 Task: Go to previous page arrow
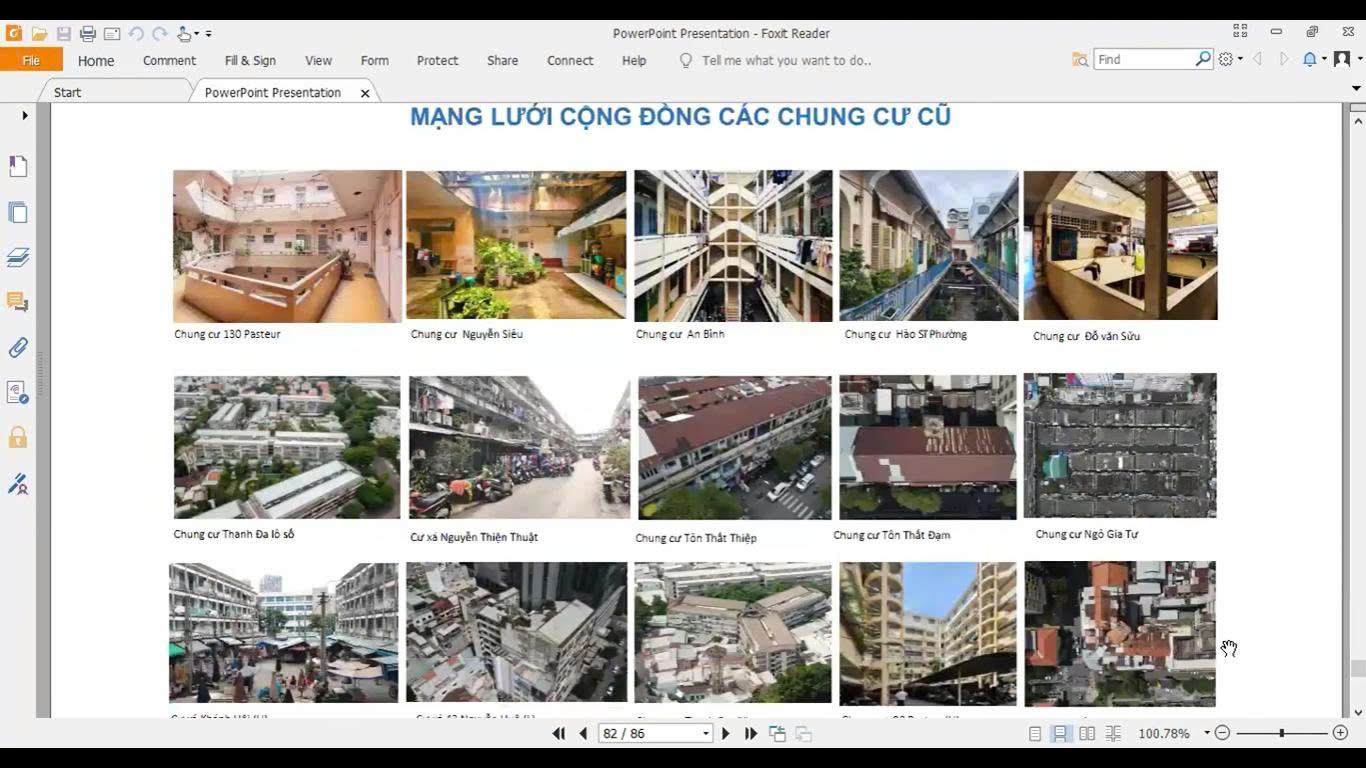point(583,733)
